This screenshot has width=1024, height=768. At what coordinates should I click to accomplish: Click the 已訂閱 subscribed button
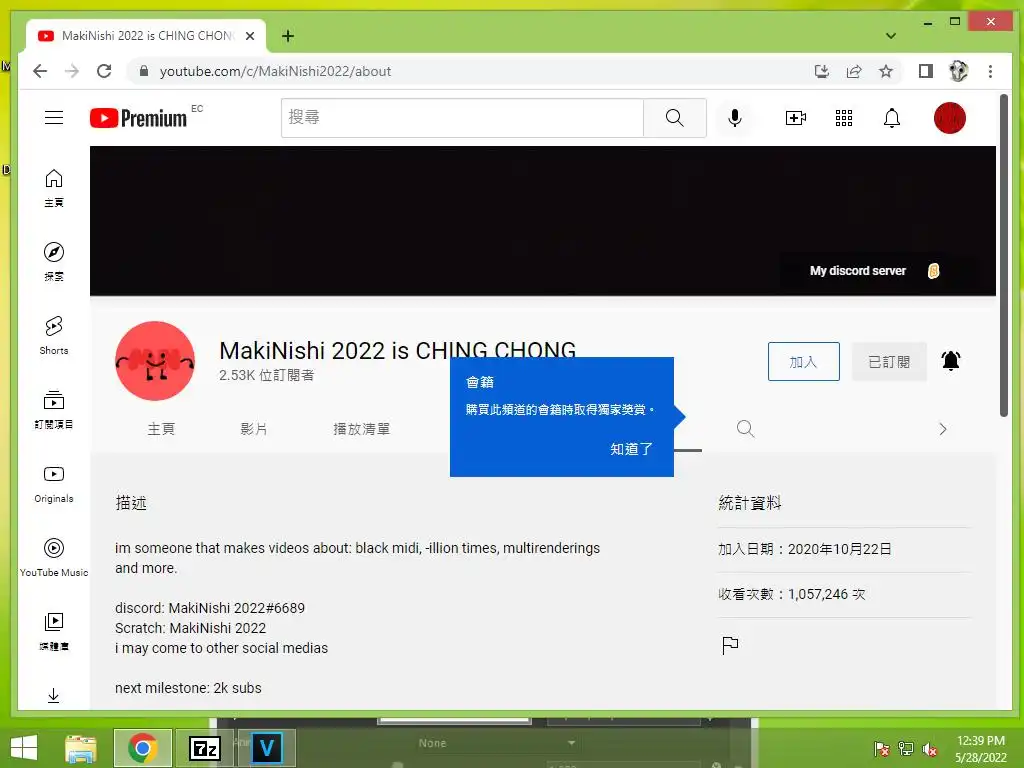click(x=889, y=361)
